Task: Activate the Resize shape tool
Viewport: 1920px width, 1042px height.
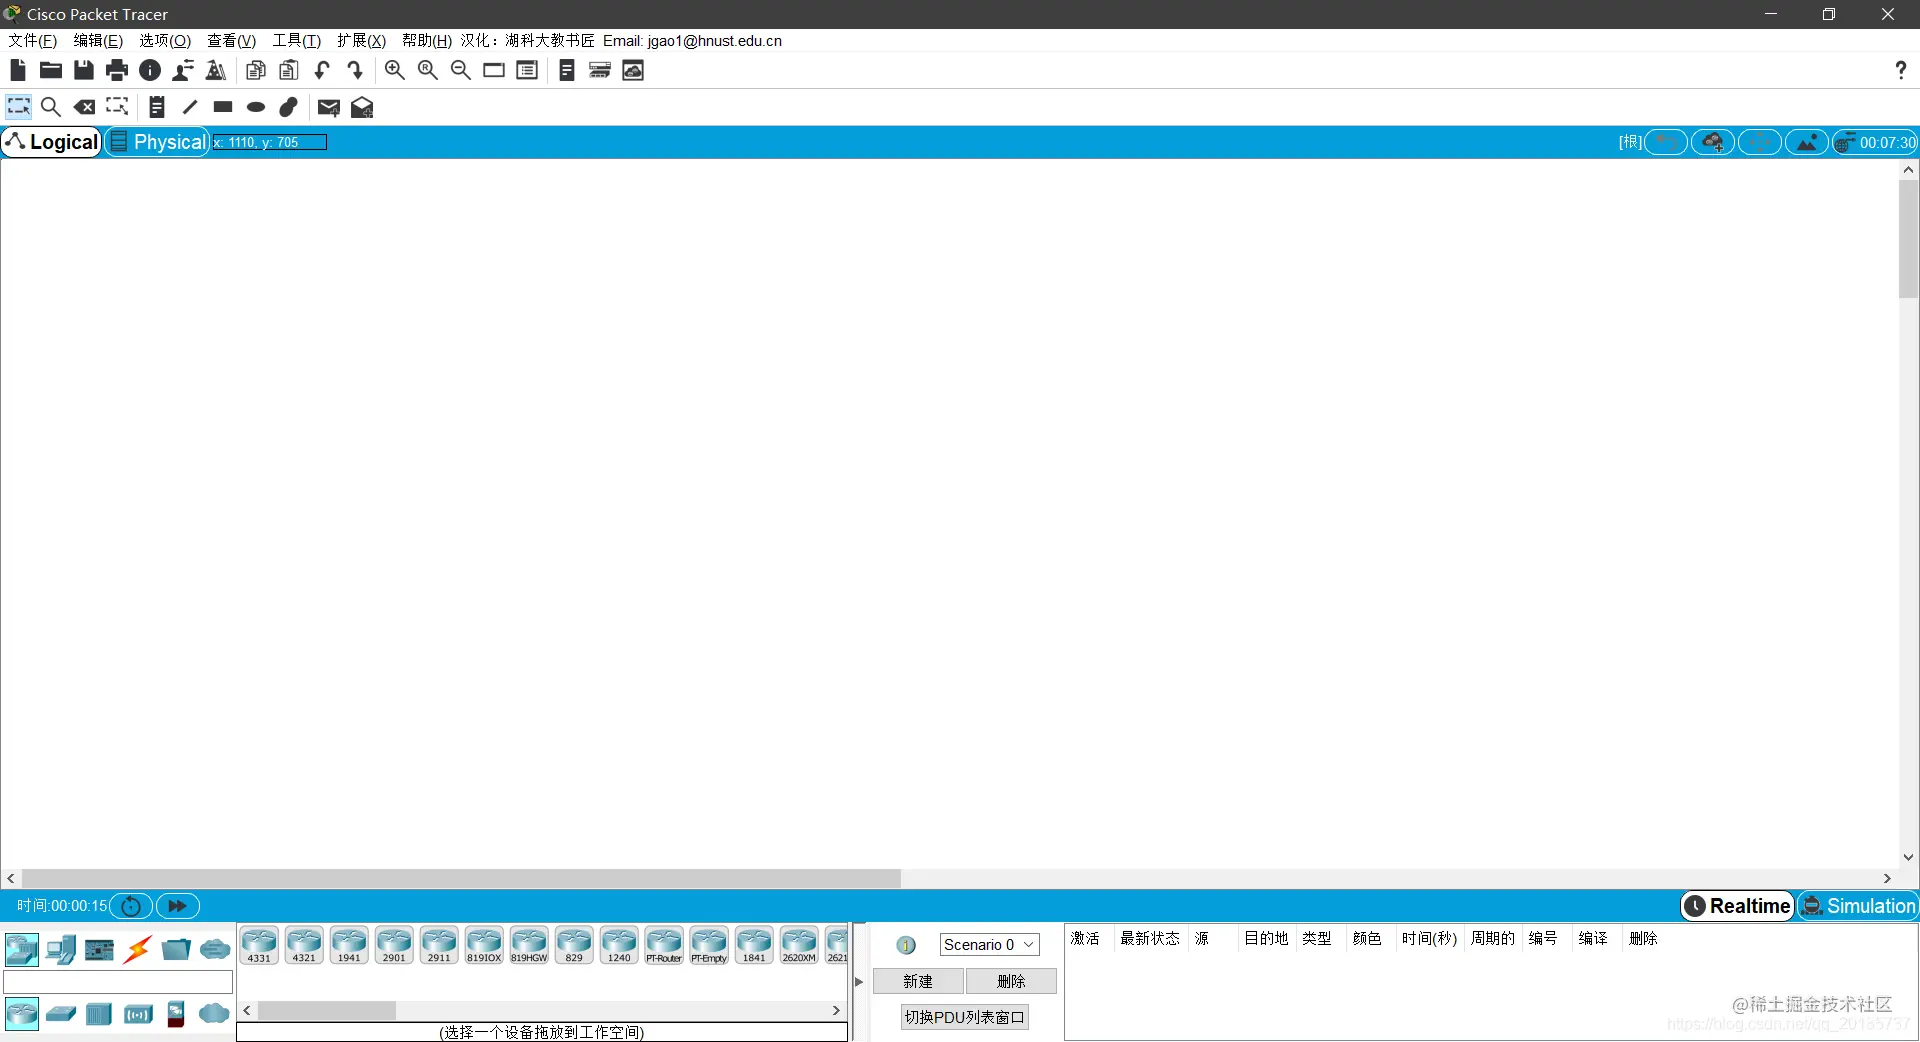Action: point(118,107)
